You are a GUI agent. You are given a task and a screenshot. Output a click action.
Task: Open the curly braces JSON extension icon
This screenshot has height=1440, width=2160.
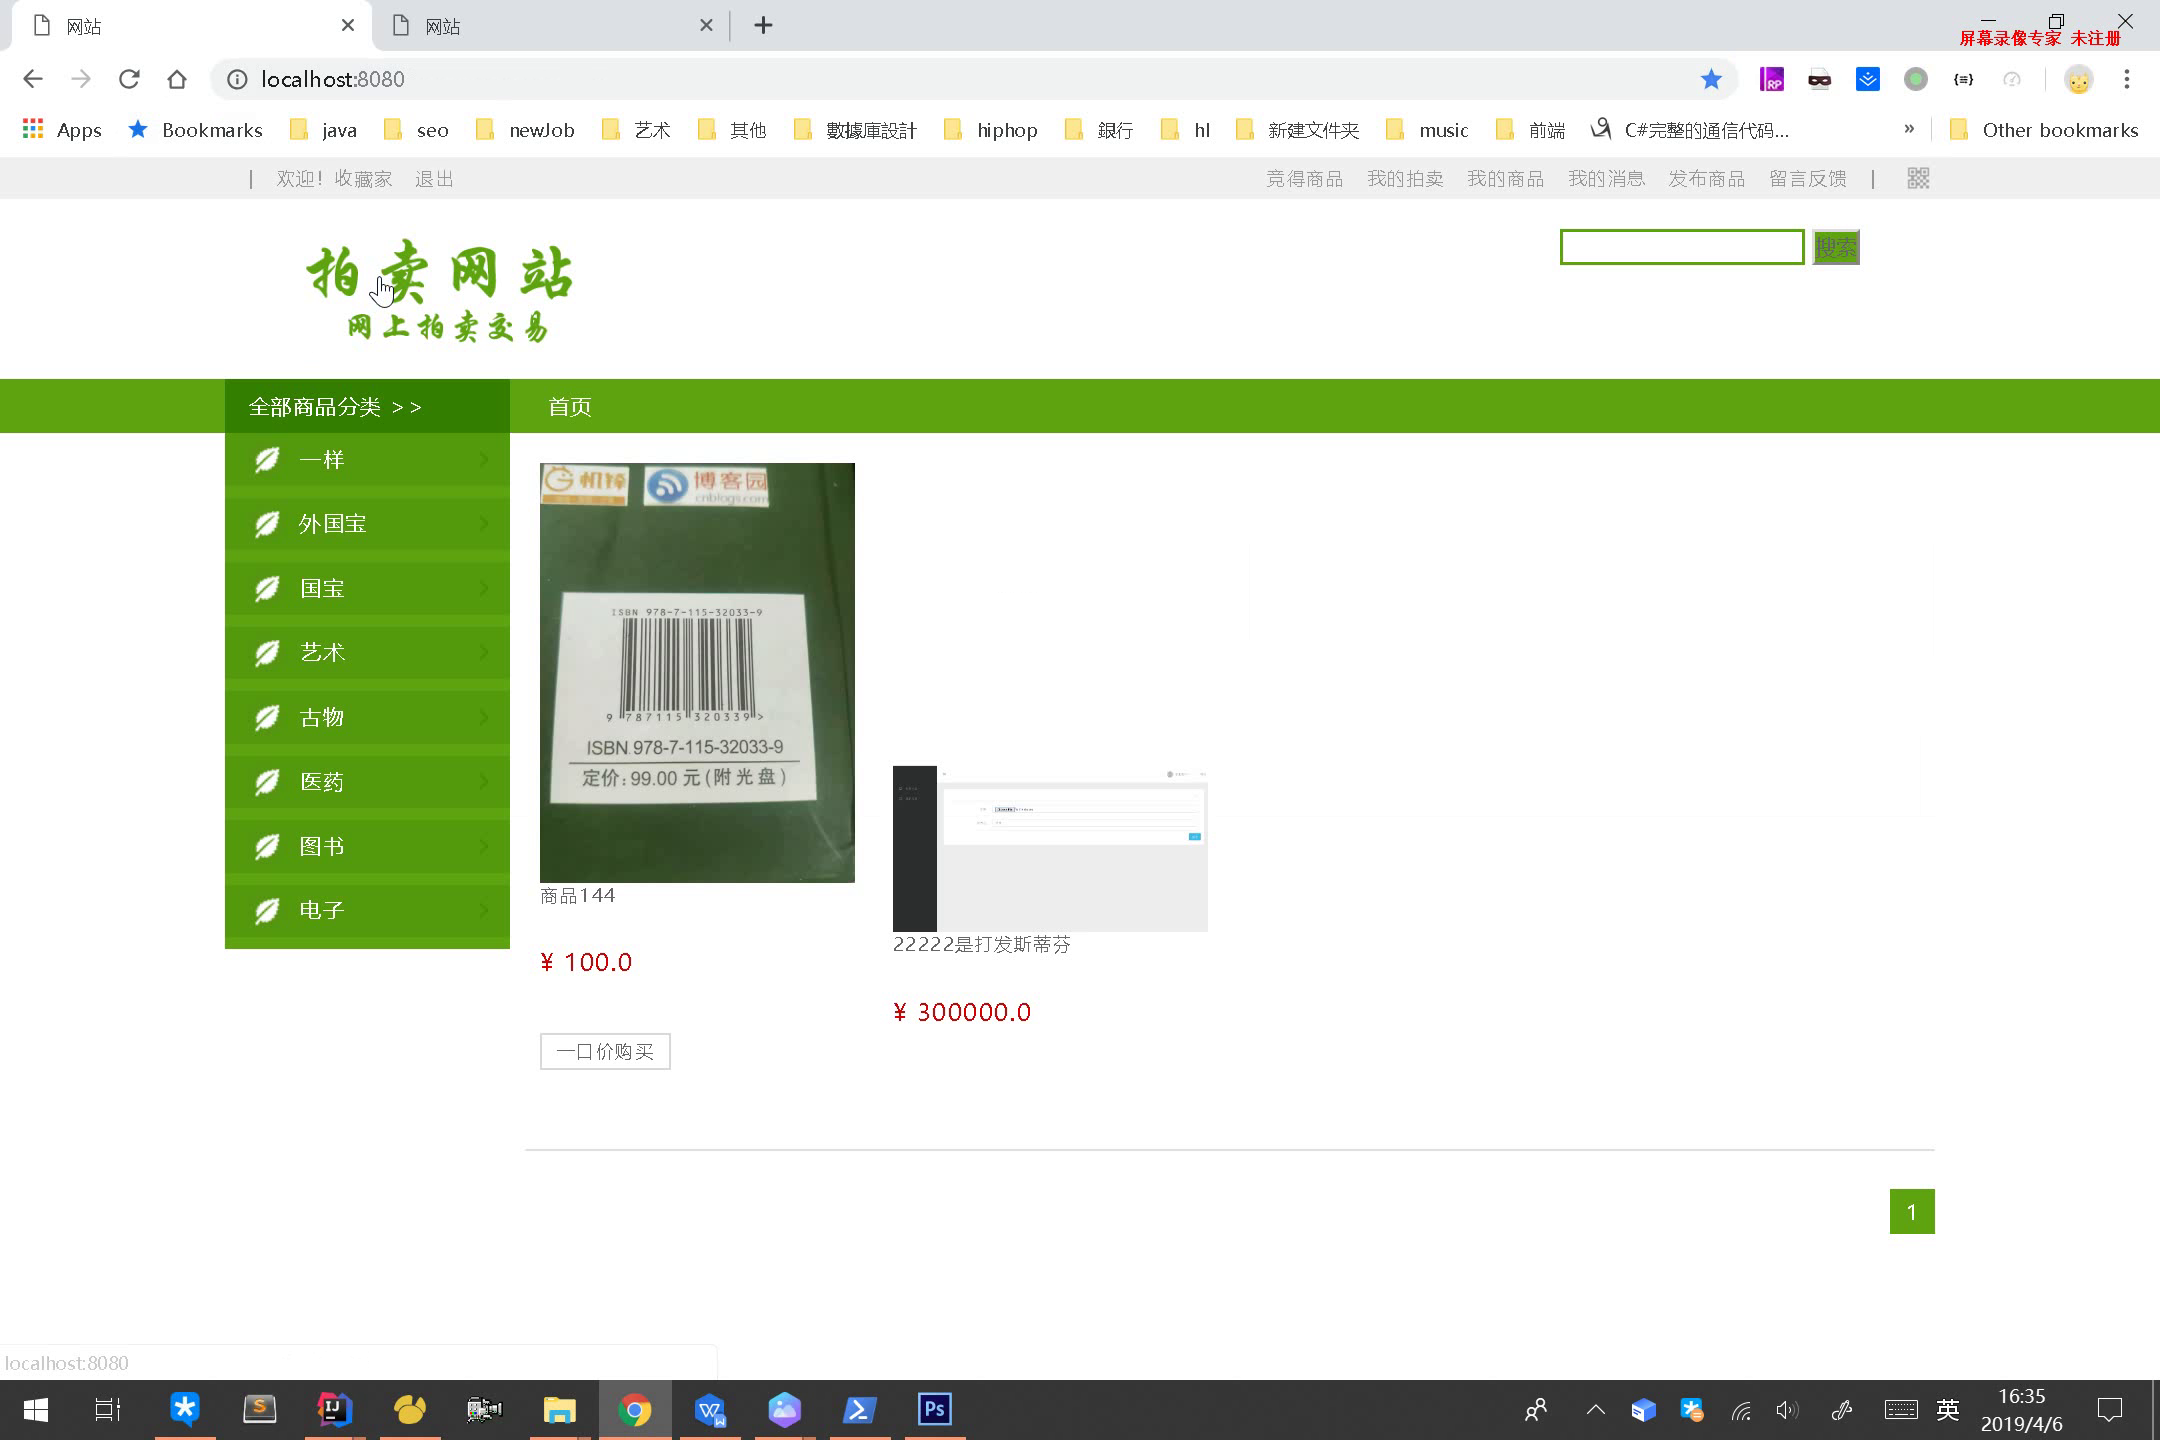(1963, 79)
